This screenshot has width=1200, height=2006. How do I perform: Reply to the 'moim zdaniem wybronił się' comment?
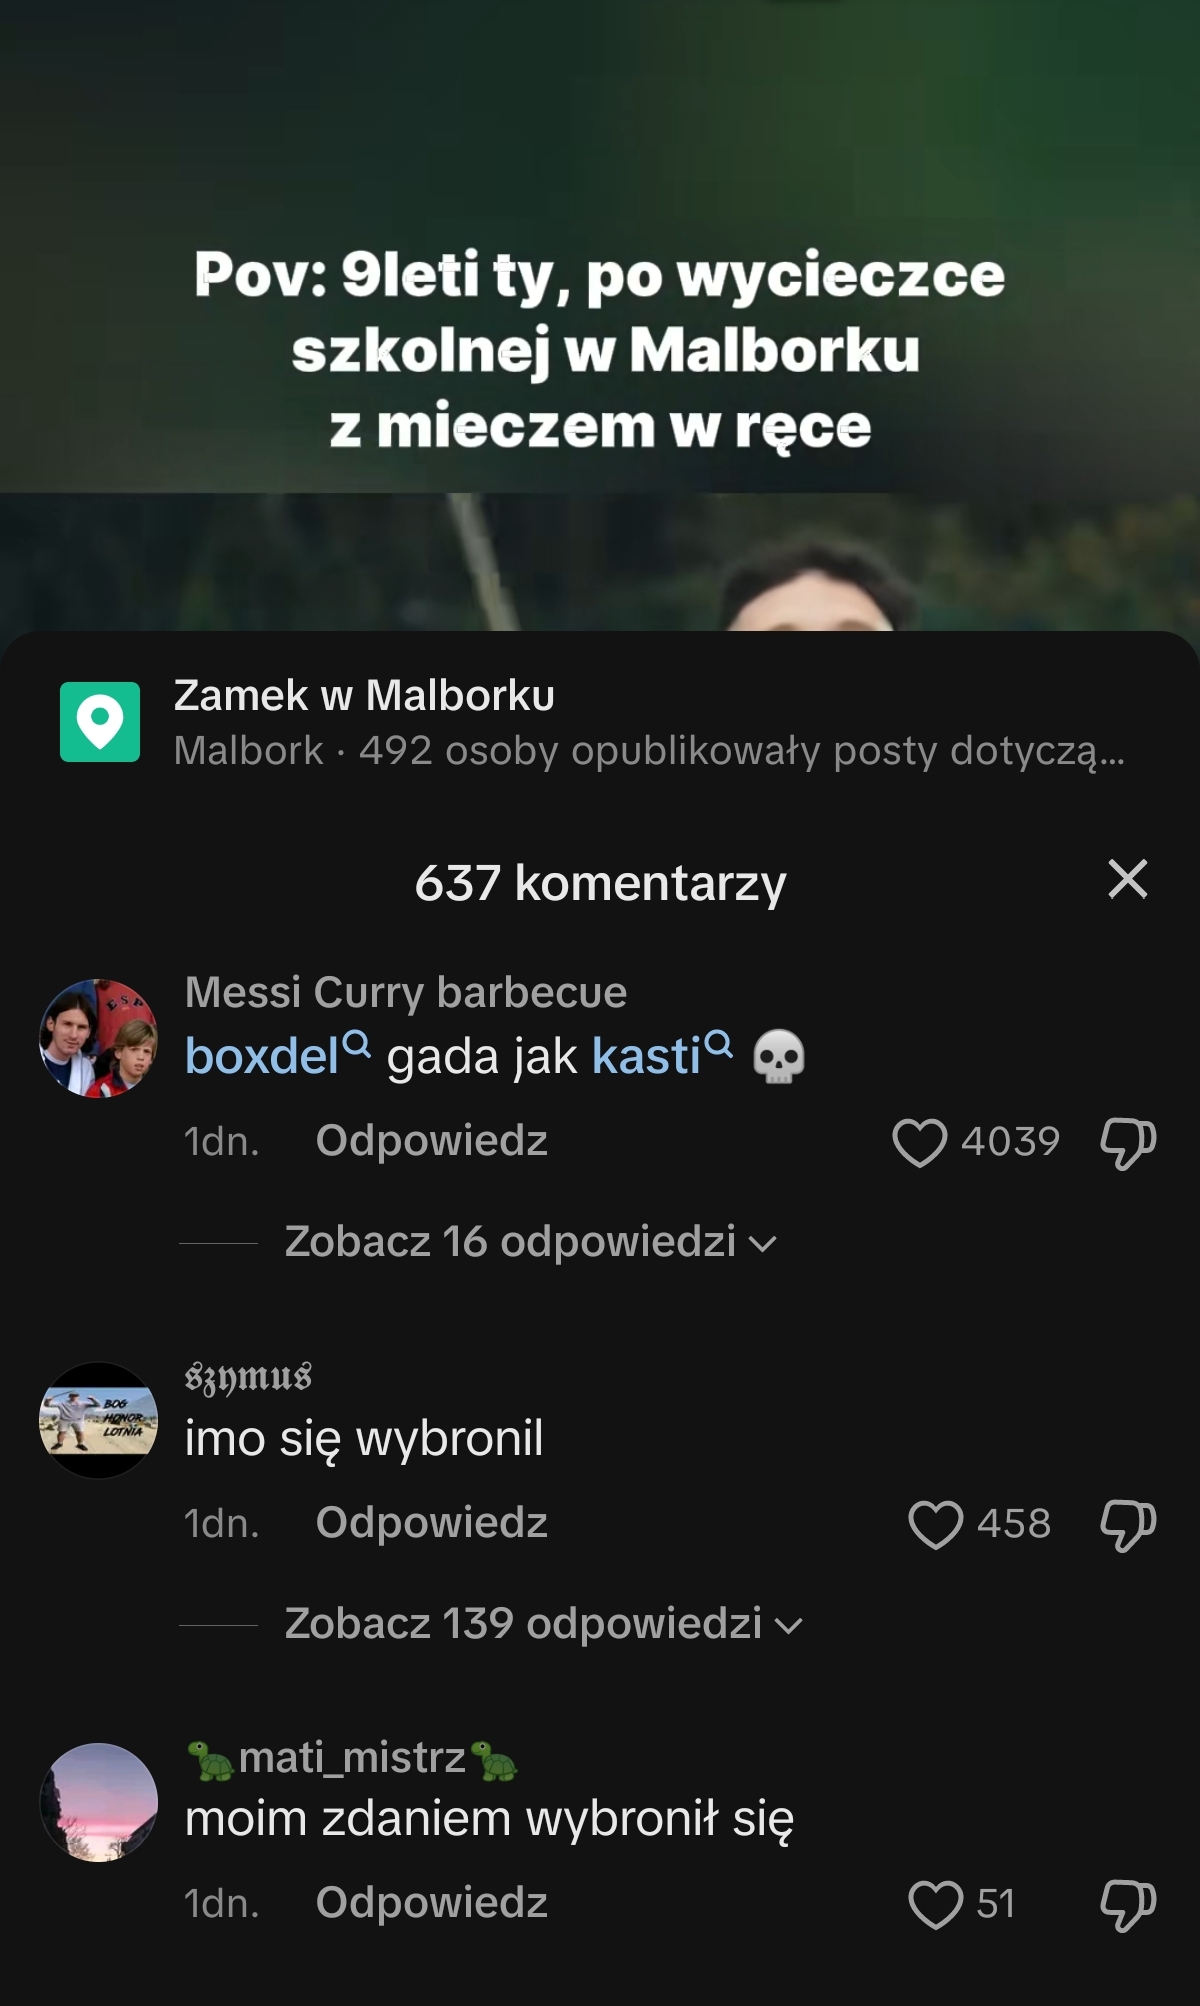click(x=431, y=1903)
